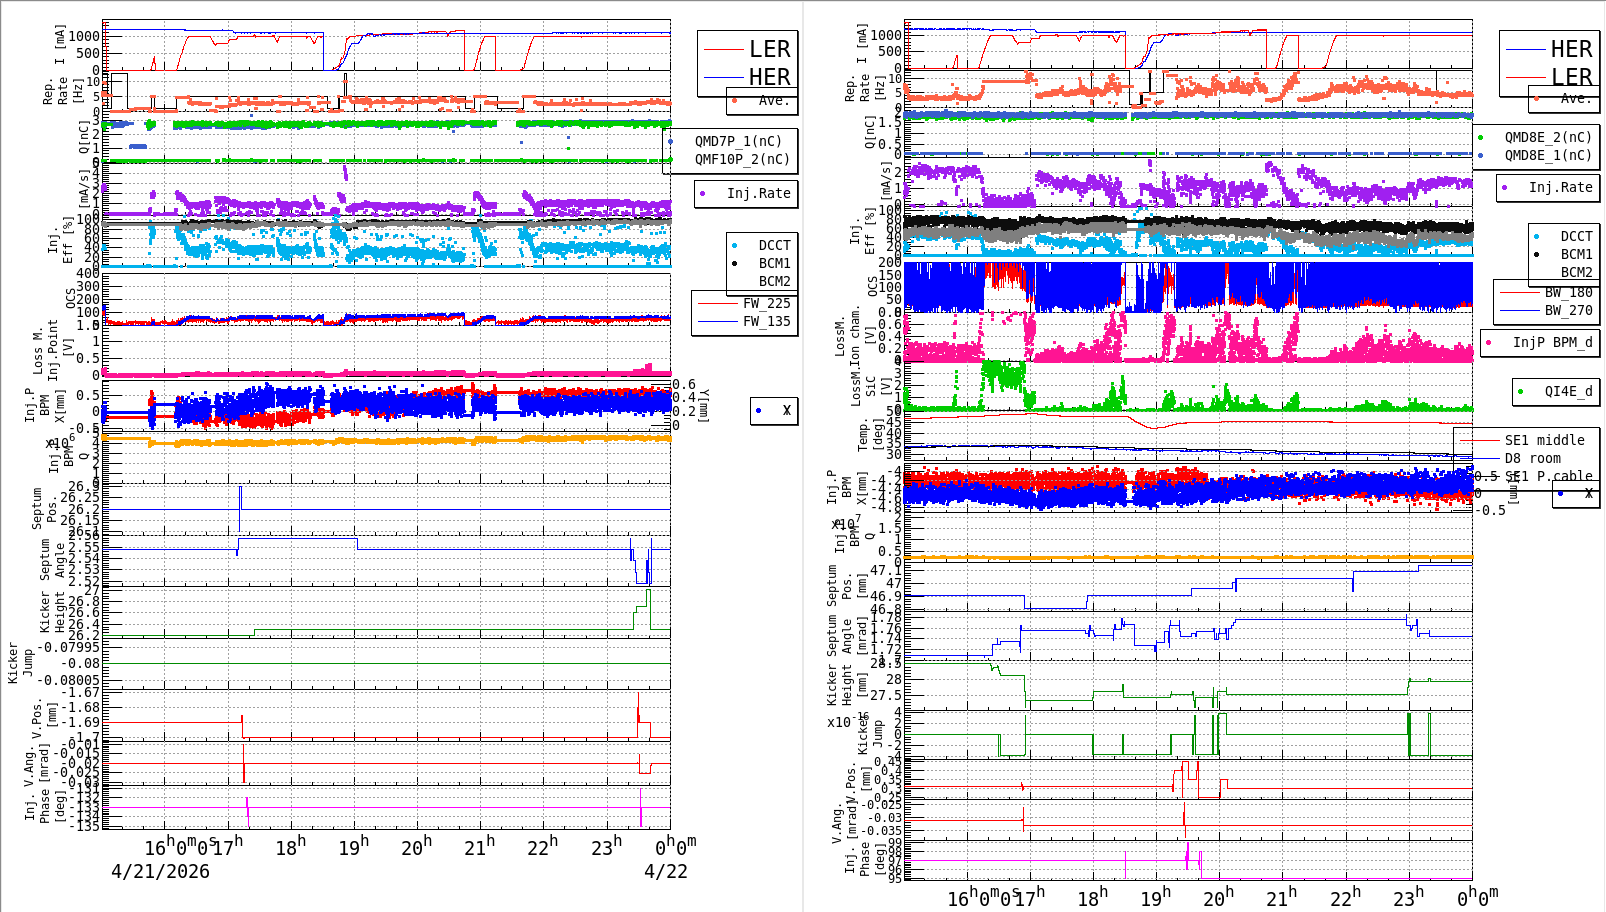This screenshot has height=912, width=1606.
Task: Click Septum Angle axis title on left plot
Action: pos(52,560)
